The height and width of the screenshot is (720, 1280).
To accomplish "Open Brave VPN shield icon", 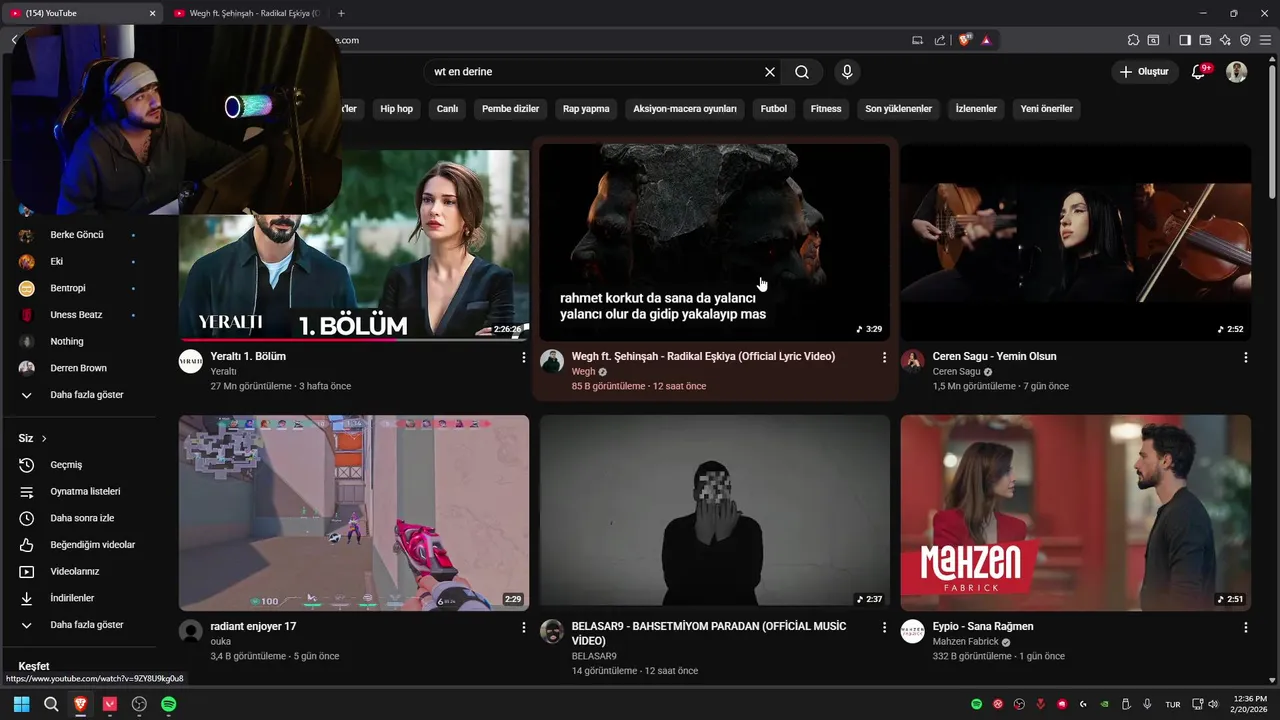I will [x=1245, y=40].
